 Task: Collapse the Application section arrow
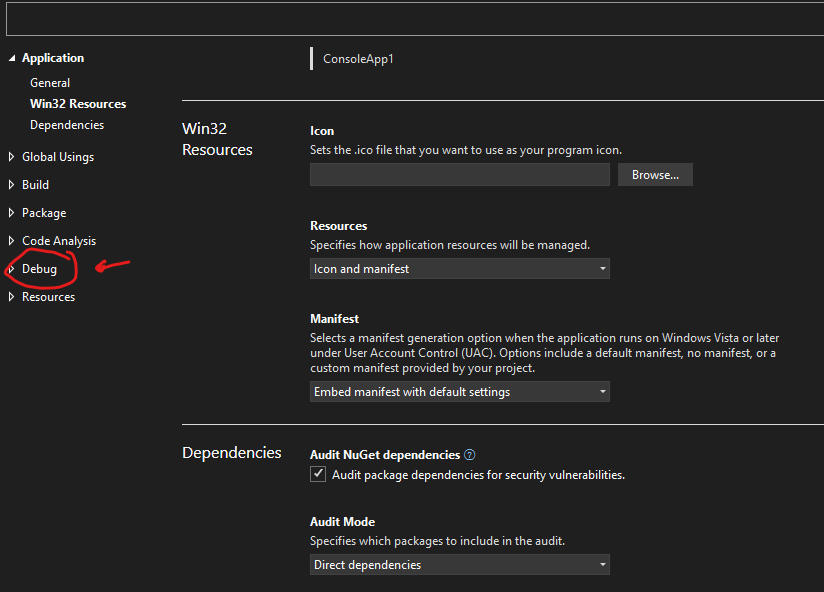12,58
